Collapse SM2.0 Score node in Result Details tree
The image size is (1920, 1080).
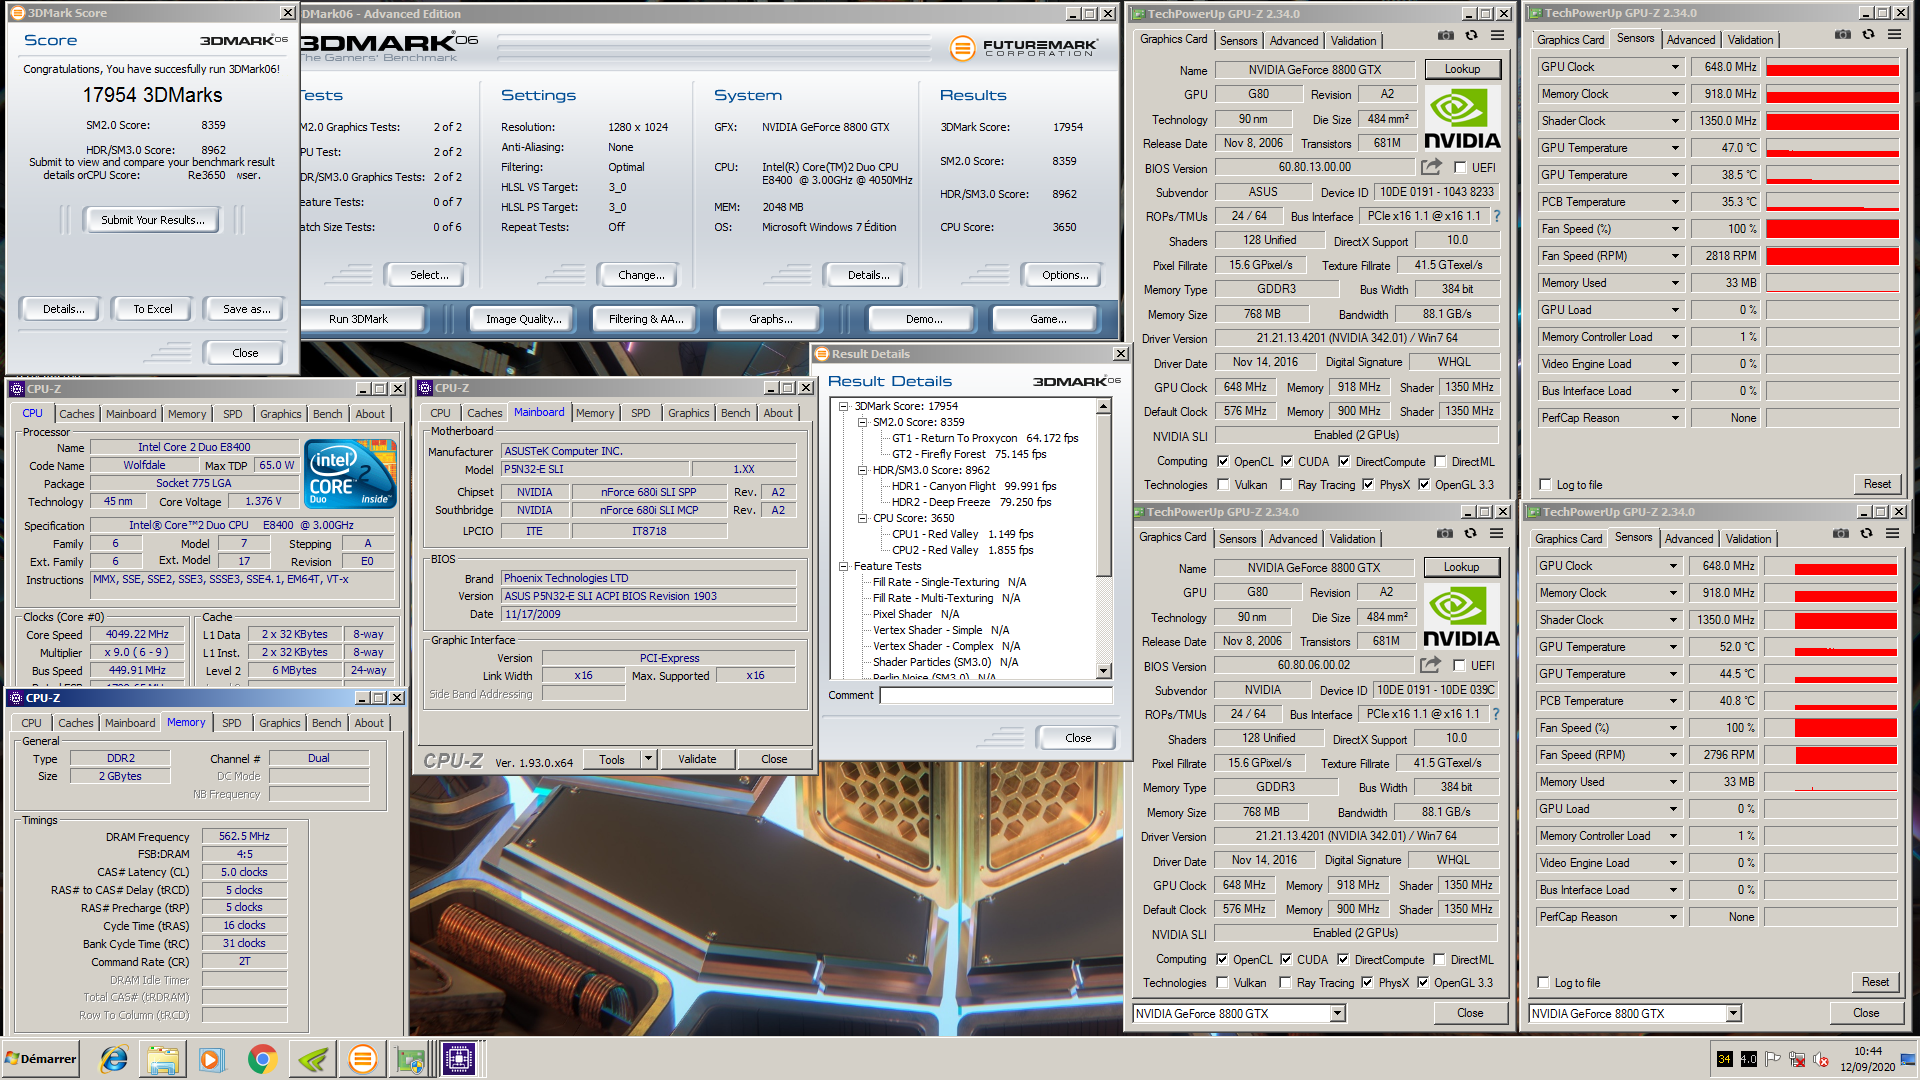(862, 422)
